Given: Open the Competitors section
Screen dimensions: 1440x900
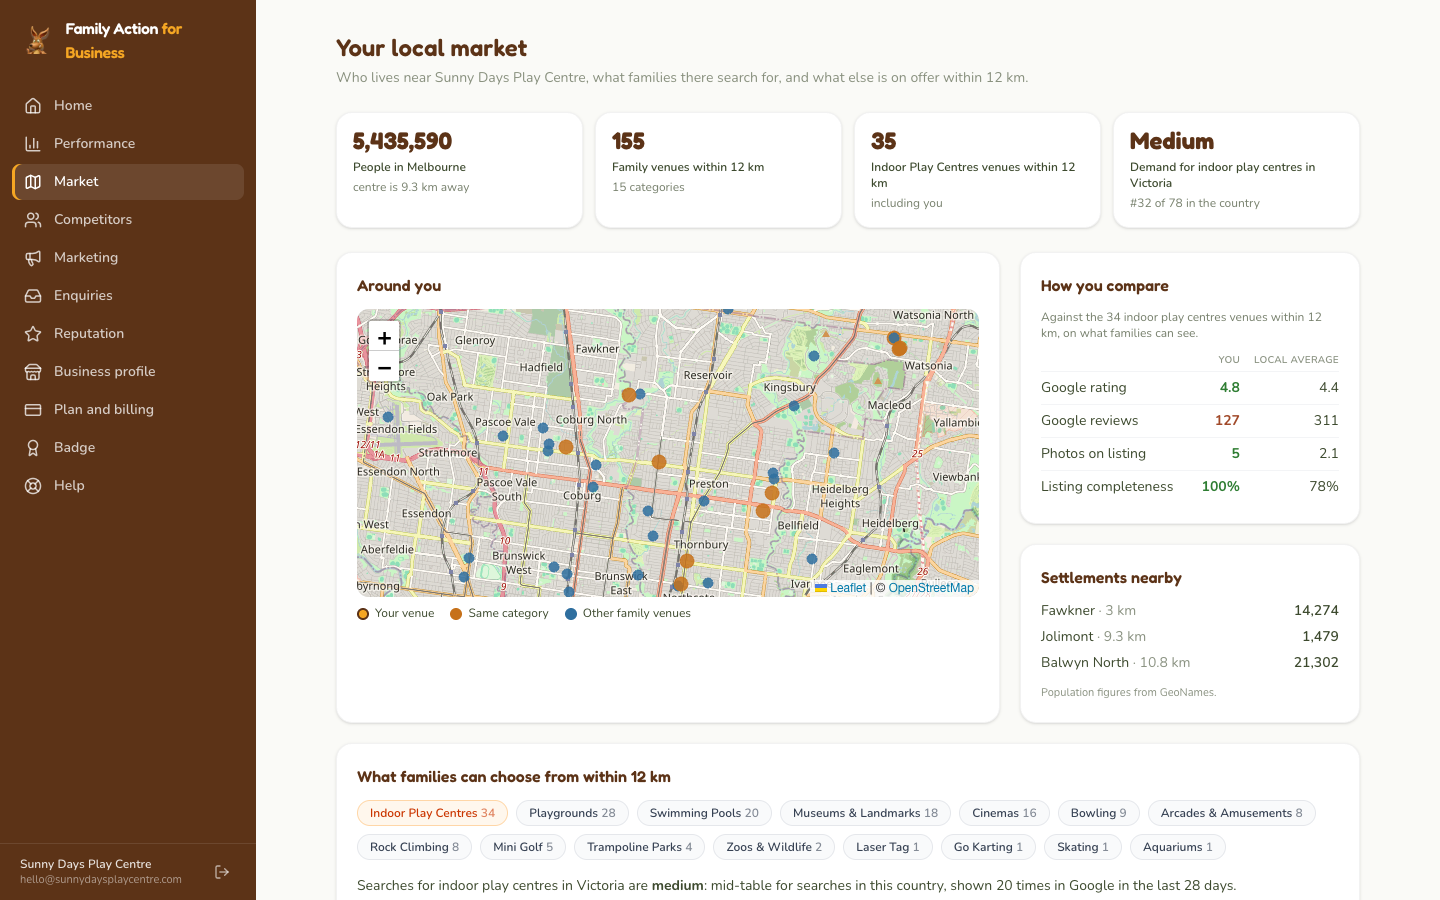Looking at the screenshot, I should (x=128, y=219).
